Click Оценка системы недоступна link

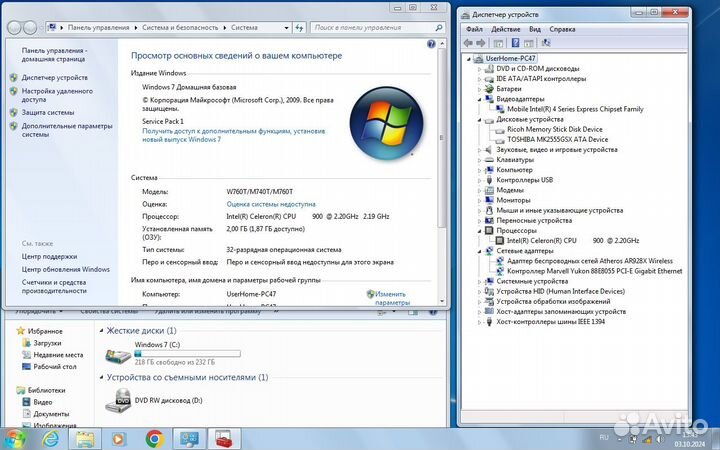coord(271,204)
